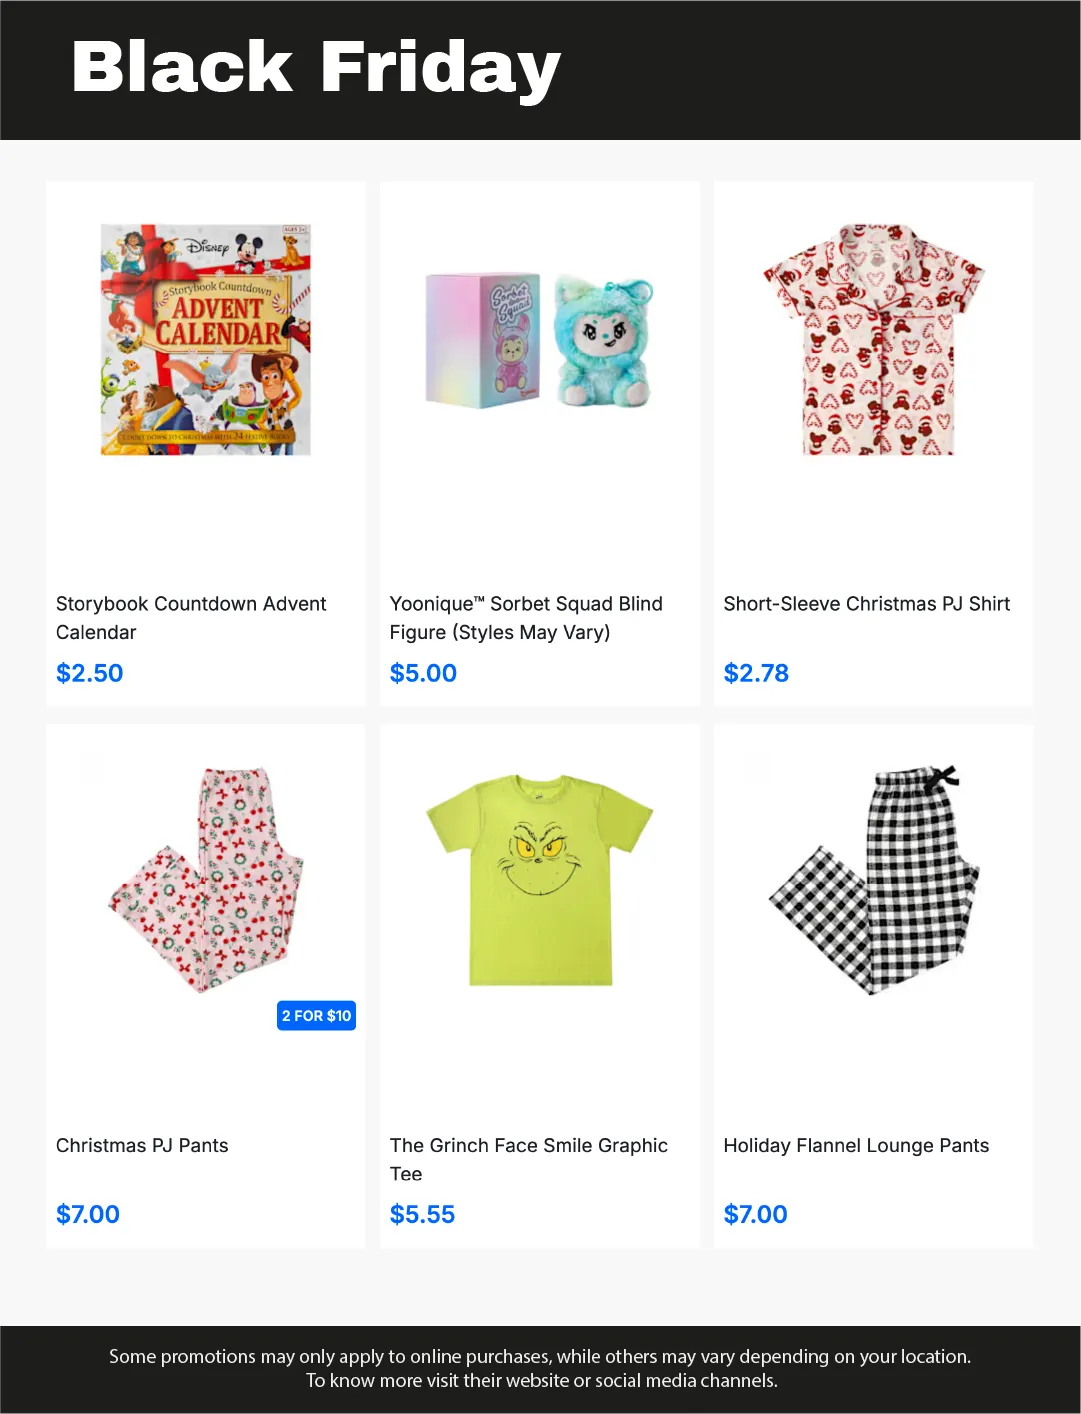Select the Christmas PJ Pants product image
Screen dimensions: 1081x1414
point(206,880)
